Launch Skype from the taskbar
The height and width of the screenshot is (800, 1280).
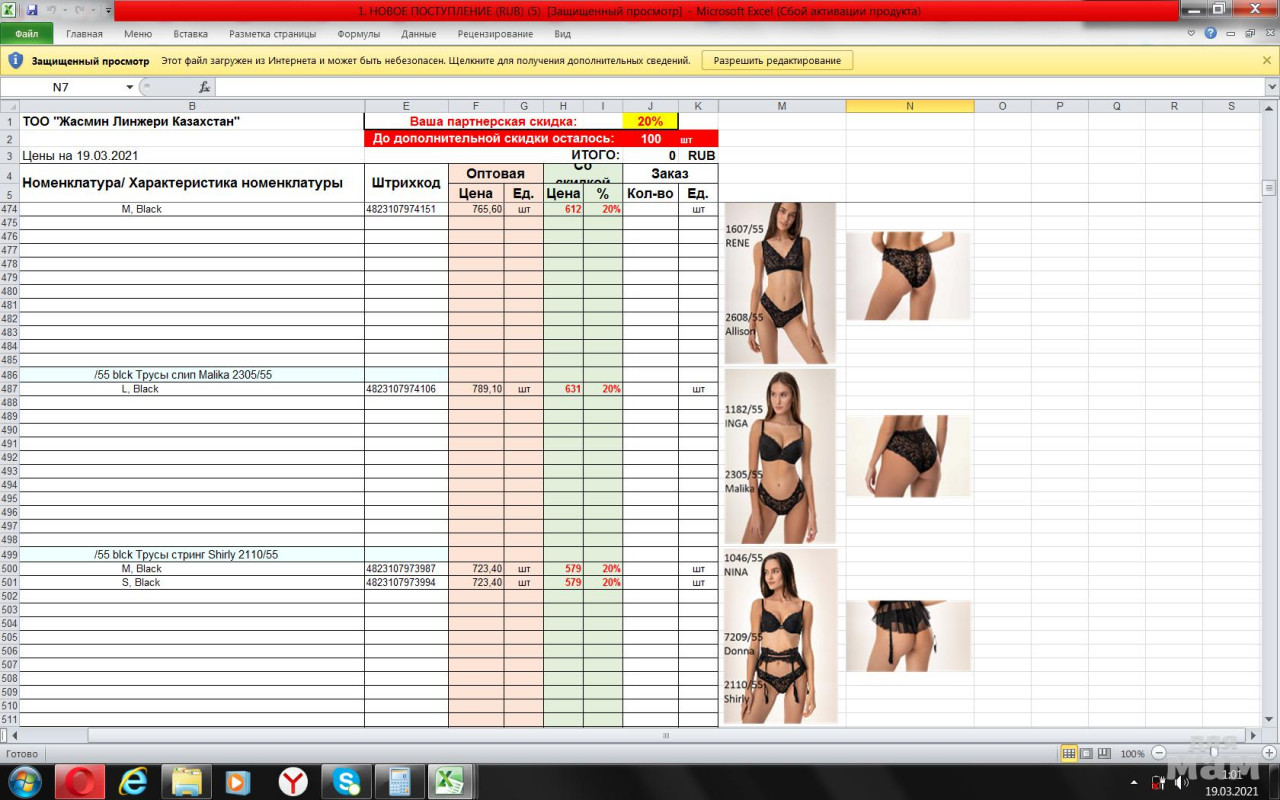click(x=347, y=781)
